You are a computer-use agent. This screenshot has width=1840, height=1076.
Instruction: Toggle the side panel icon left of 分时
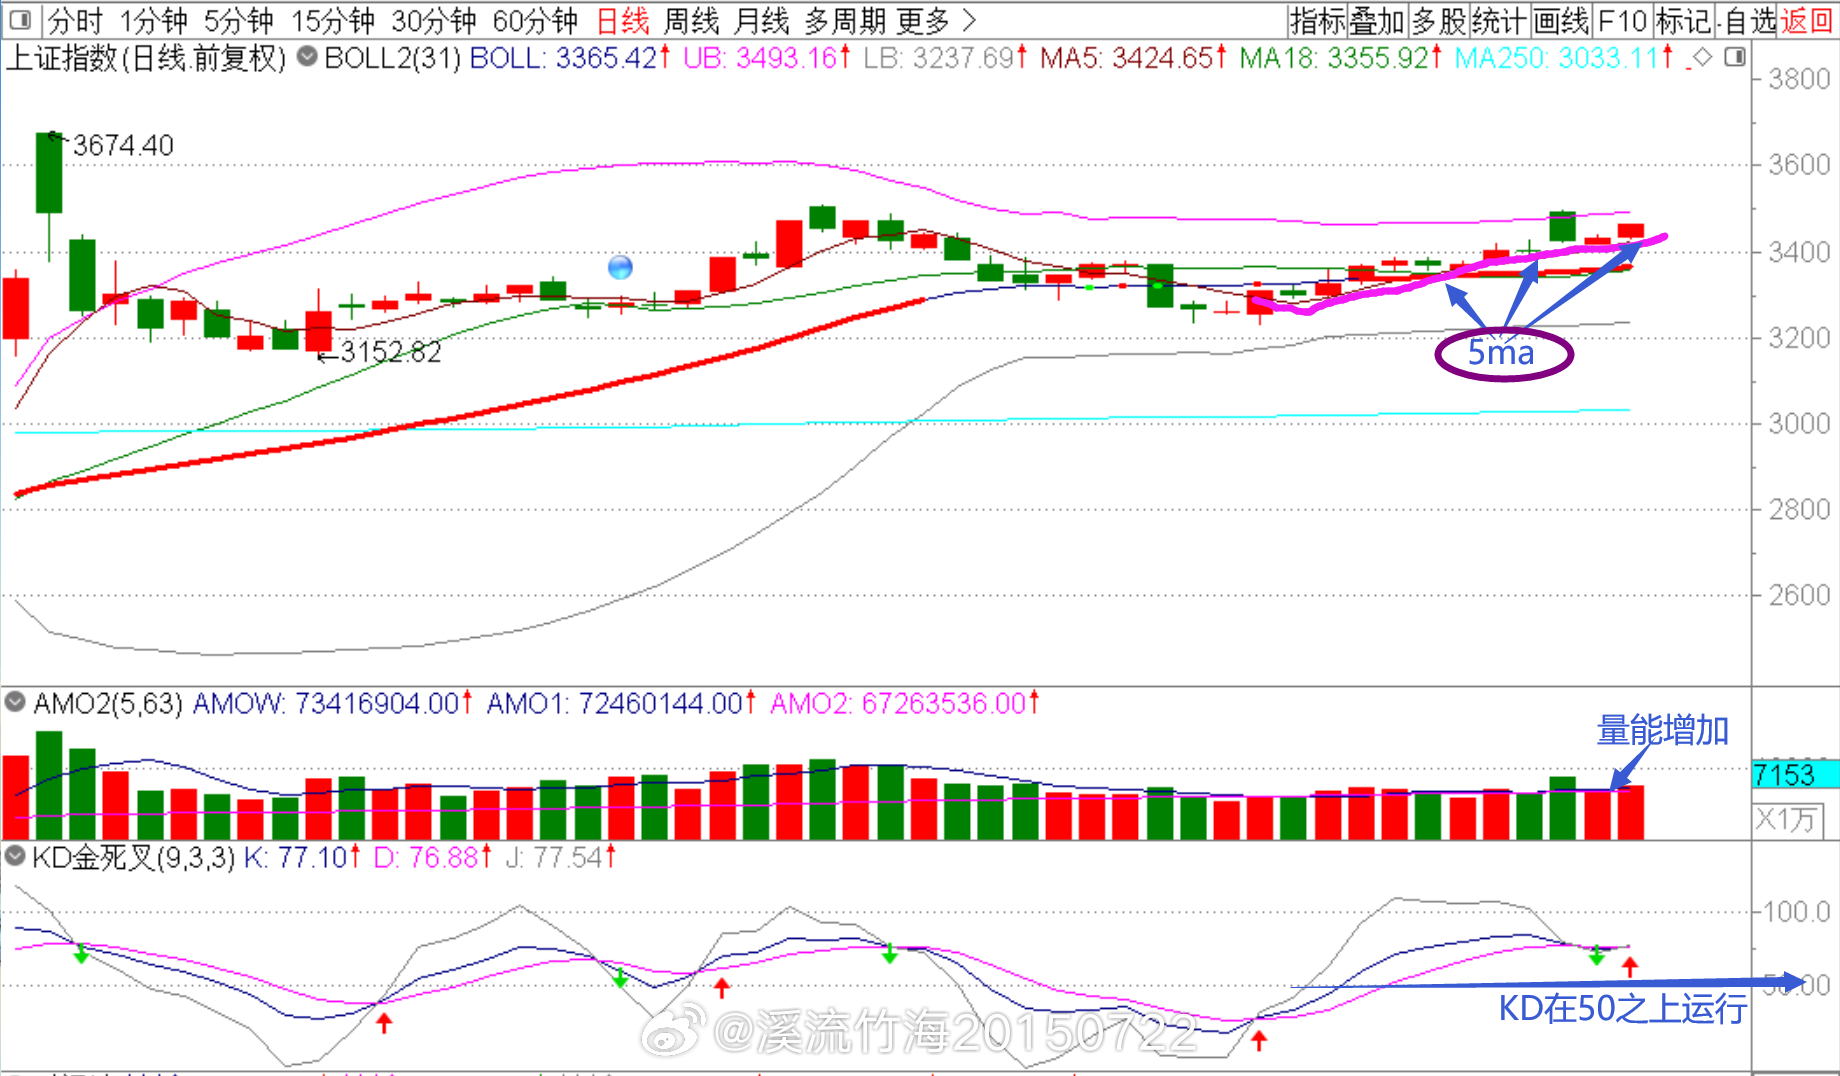(19, 19)
